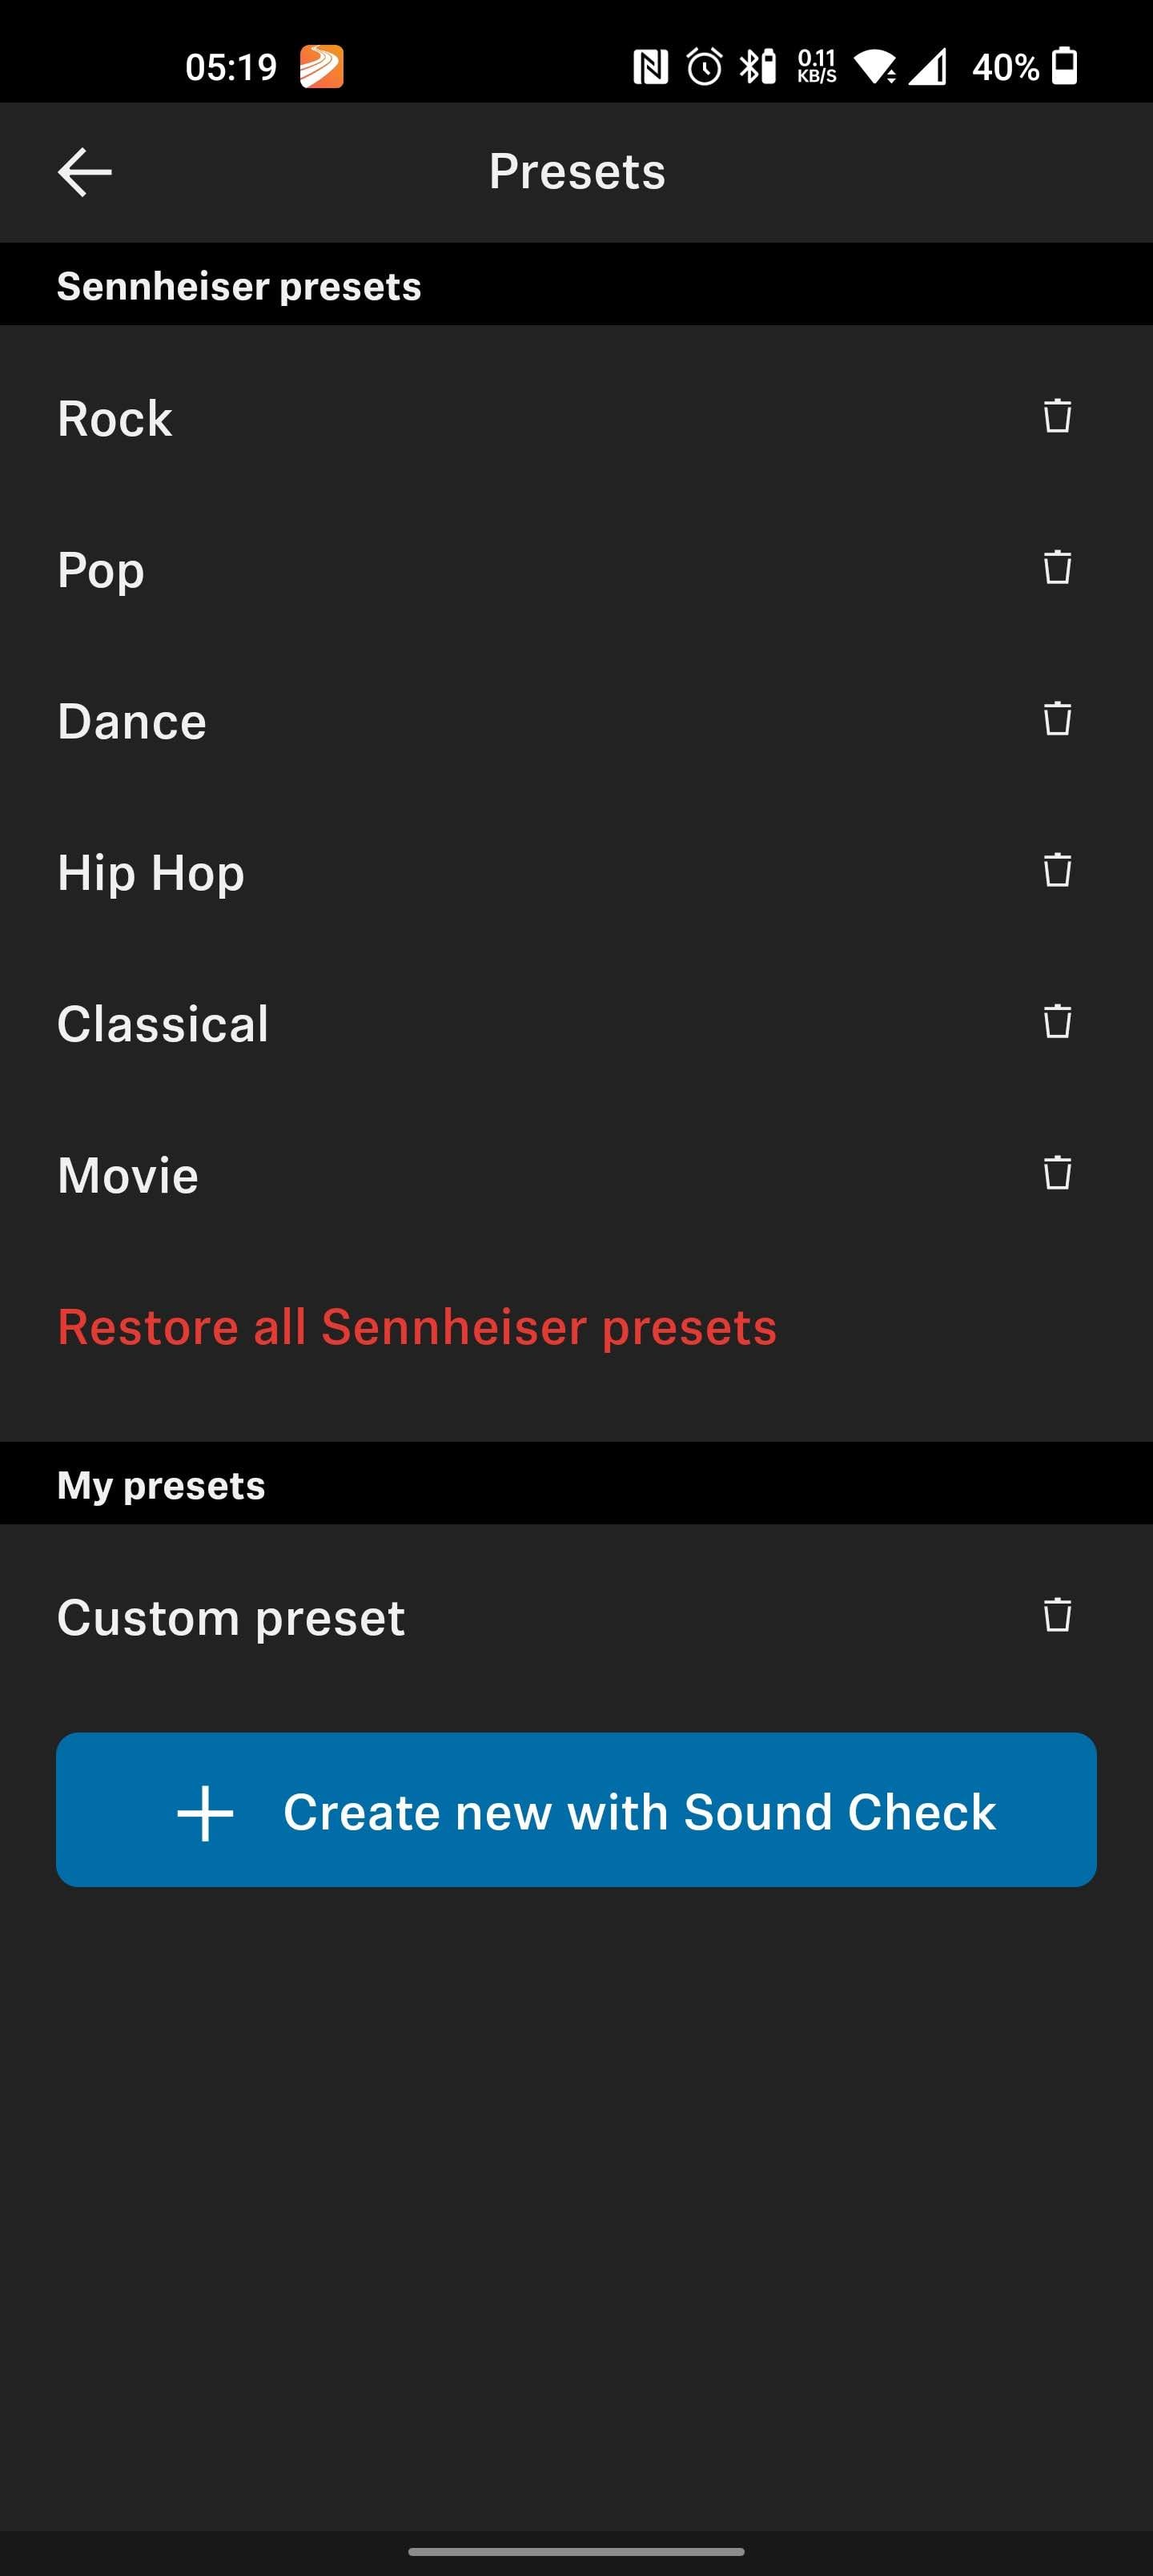Image resolution: width=1153 pixels, height=2576 pixels.
Task: Delete the Pop preset
Action: [x=1057, y=567]
